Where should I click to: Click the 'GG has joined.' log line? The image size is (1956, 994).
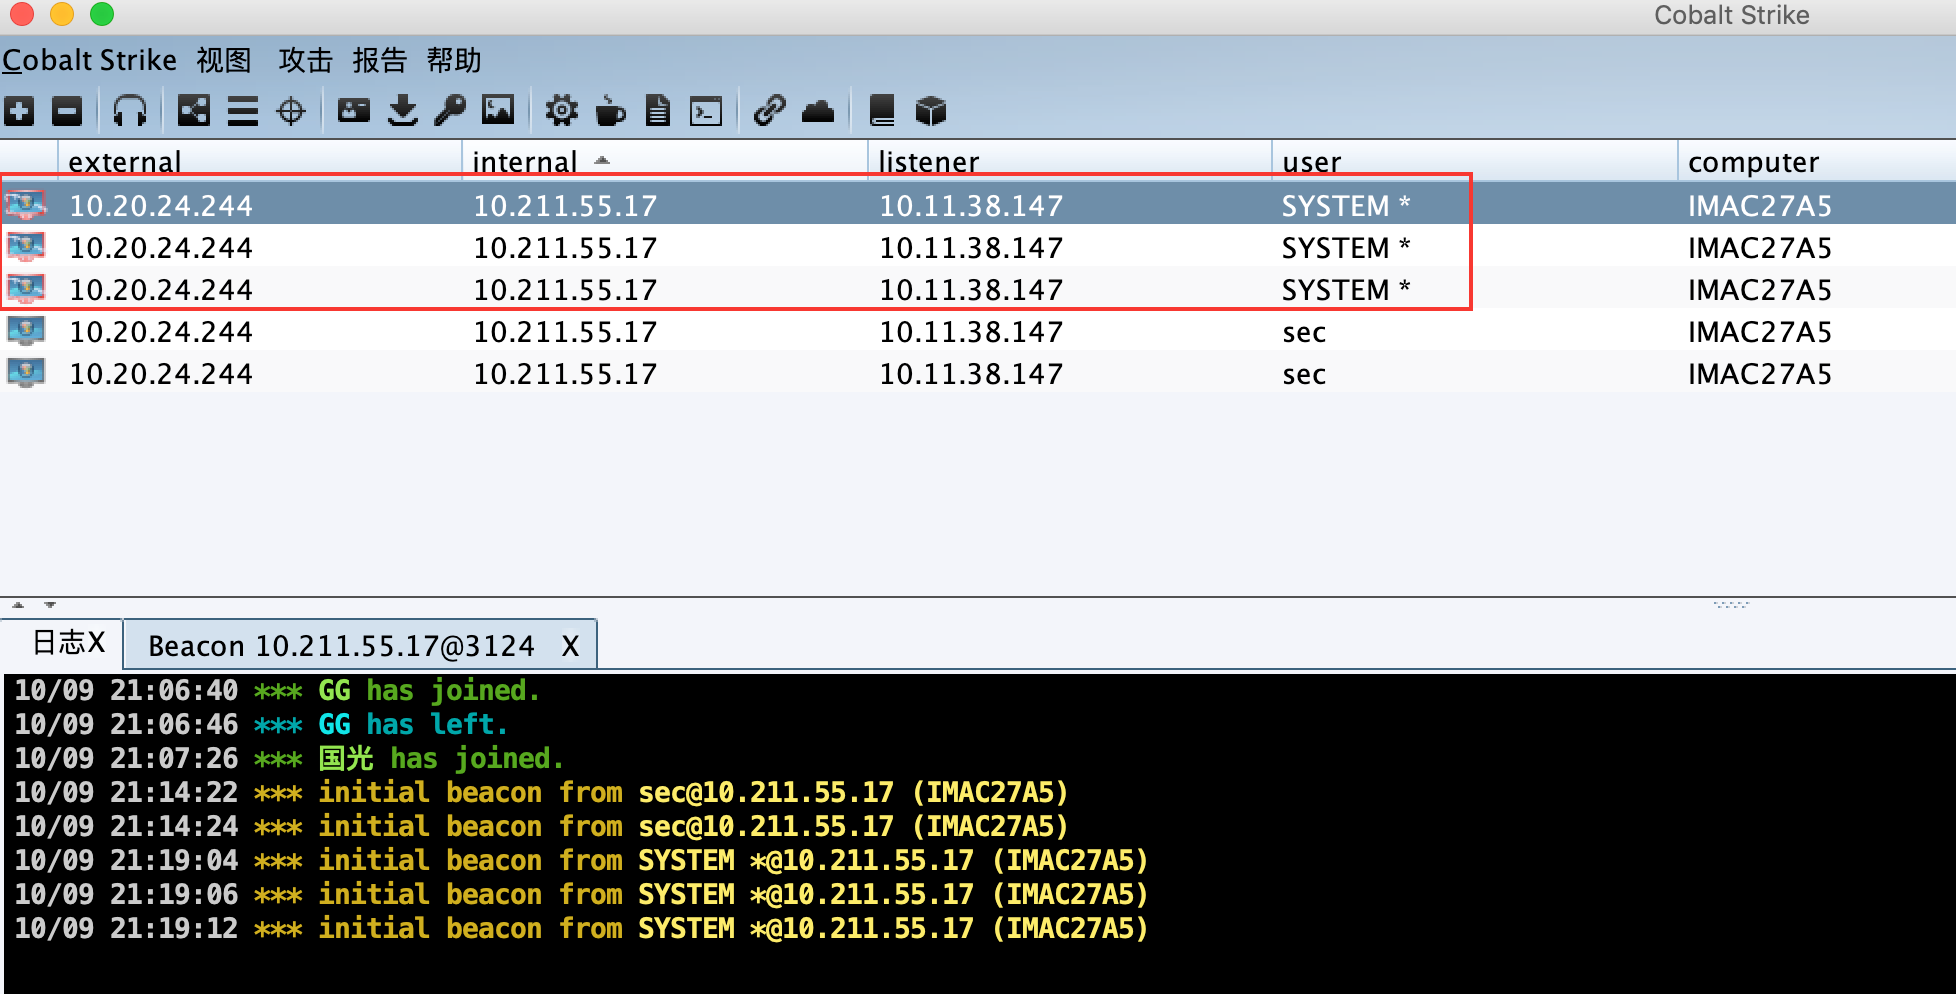277,691
